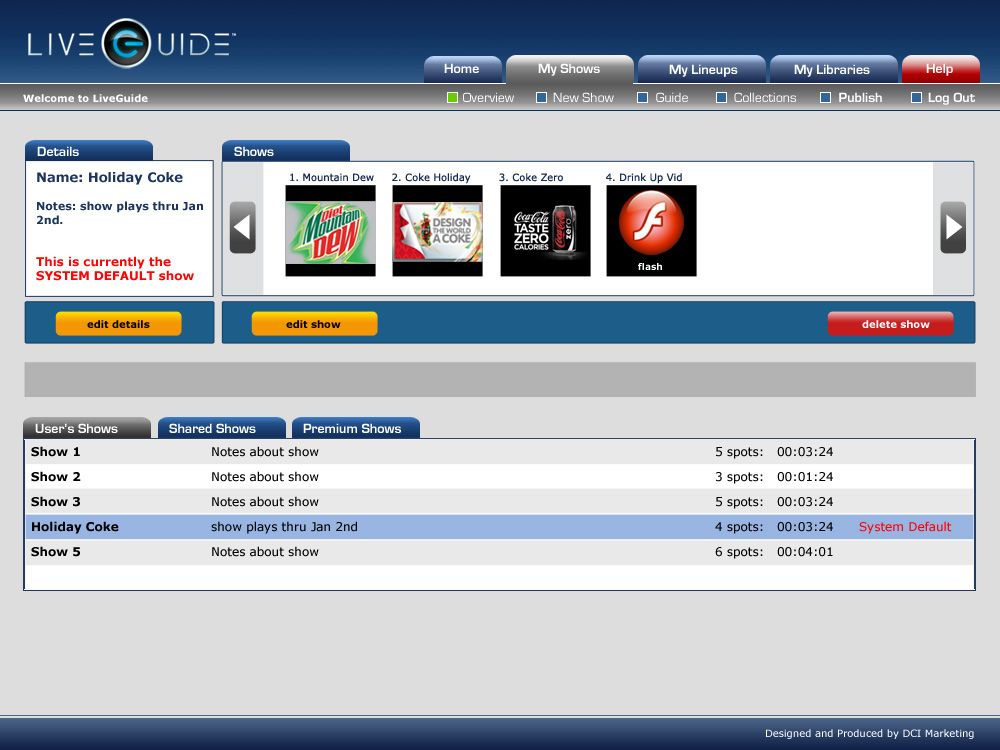Choose the Coke Zero spot thumbnail
1000x750 pixels.
coord(545,231)
